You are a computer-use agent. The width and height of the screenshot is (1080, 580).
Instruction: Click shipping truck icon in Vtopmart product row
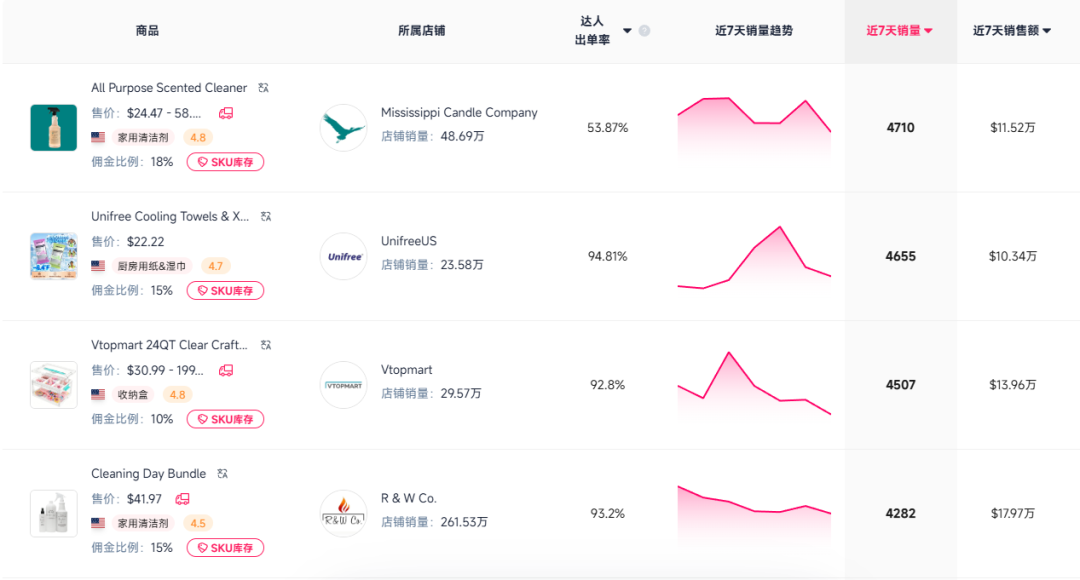point(226,370)
